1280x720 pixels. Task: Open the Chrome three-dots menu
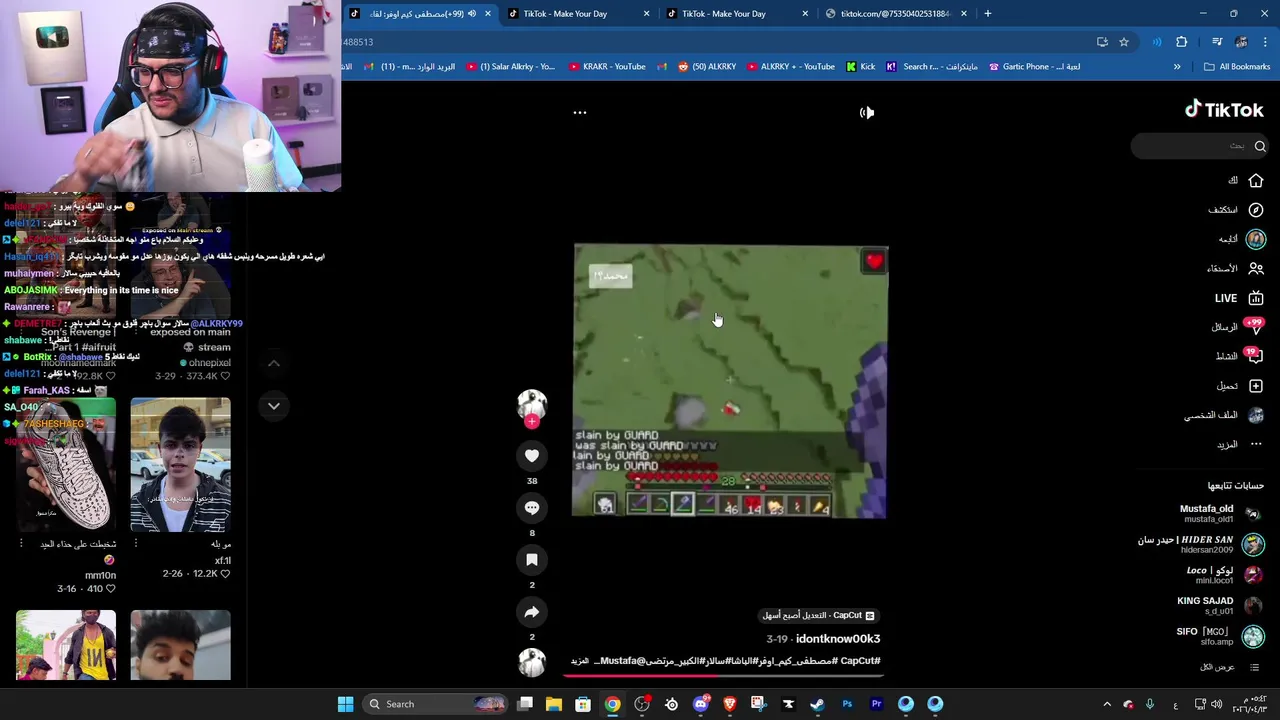[1265, 42]
